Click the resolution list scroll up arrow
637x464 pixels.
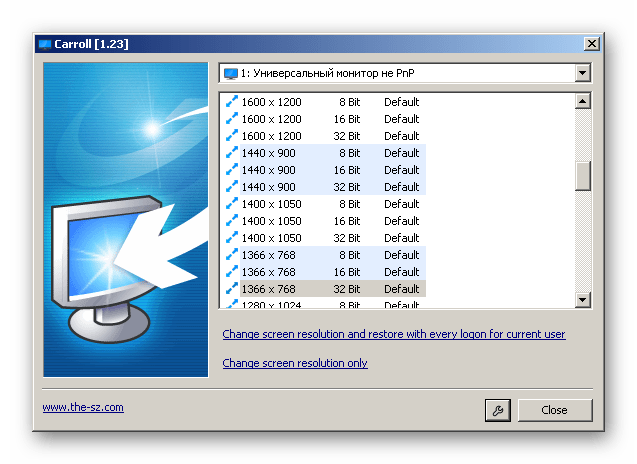tap(583, 101)
